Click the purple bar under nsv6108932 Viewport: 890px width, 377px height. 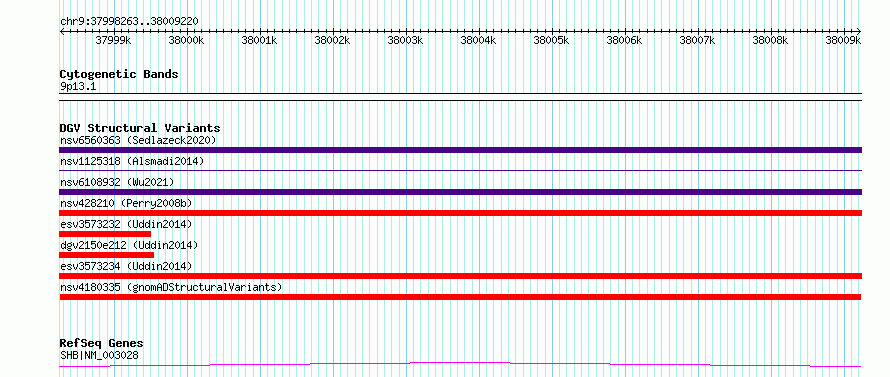click(x=460, y=192)
